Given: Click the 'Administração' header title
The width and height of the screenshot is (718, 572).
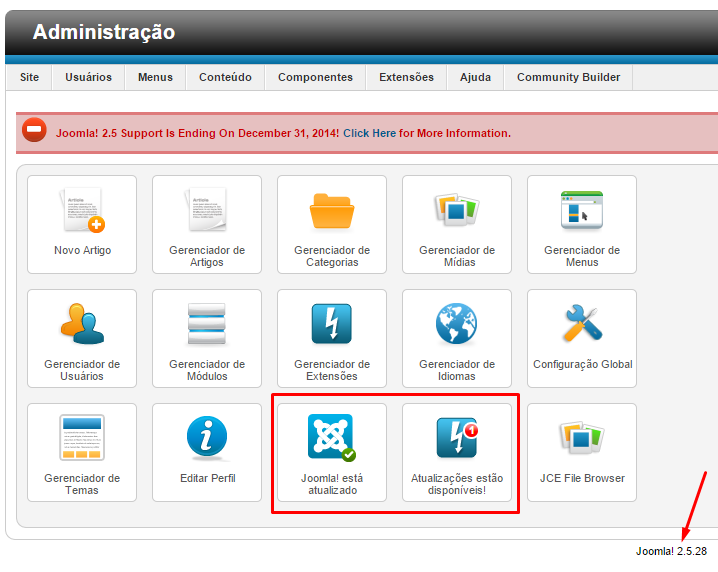Looking at the screenshot, I should point(104,32).
